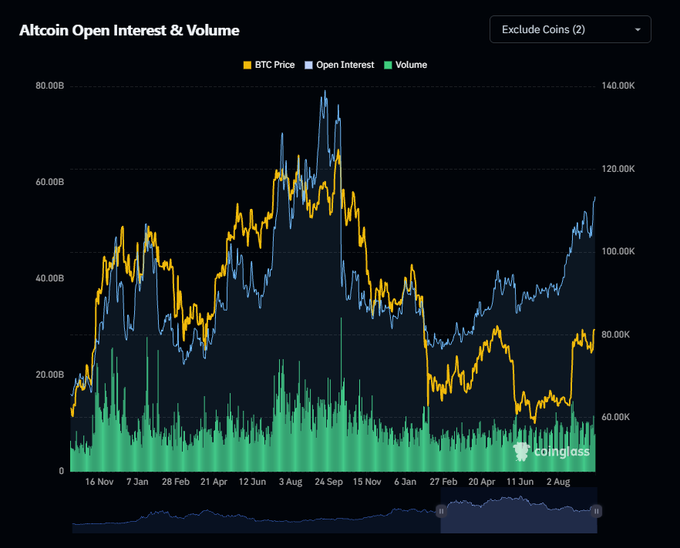Viewport: 680px width, 548px height.
Task: Click the green Volume legend swatch
Action: click(x=388, y=65)
